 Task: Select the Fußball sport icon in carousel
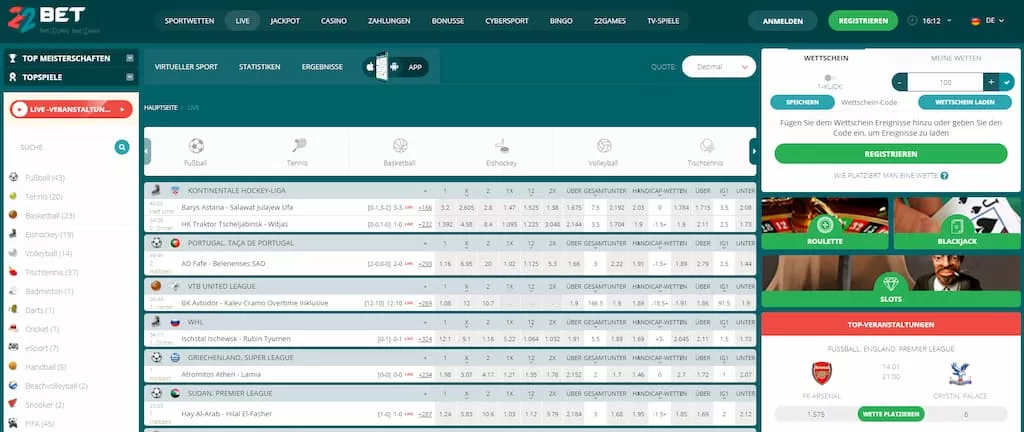coord(196,146)
